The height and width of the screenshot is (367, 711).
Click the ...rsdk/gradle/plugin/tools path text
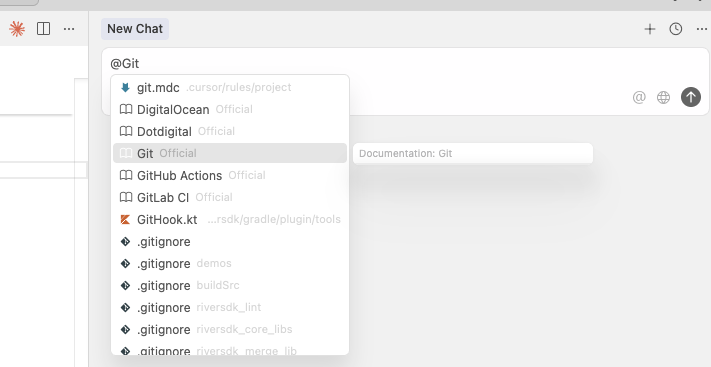coord(274,220)
